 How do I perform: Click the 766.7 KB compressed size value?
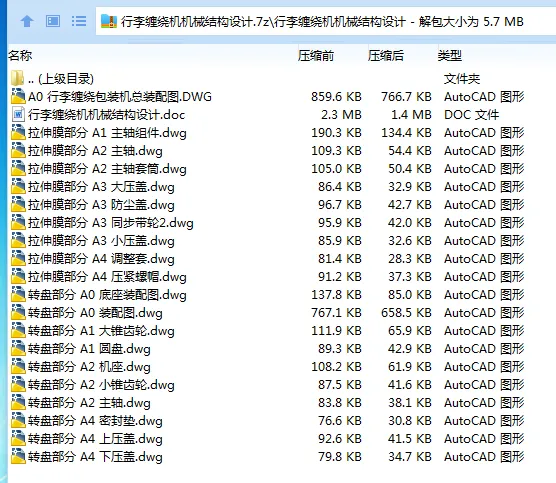click(x=406, y=97)
